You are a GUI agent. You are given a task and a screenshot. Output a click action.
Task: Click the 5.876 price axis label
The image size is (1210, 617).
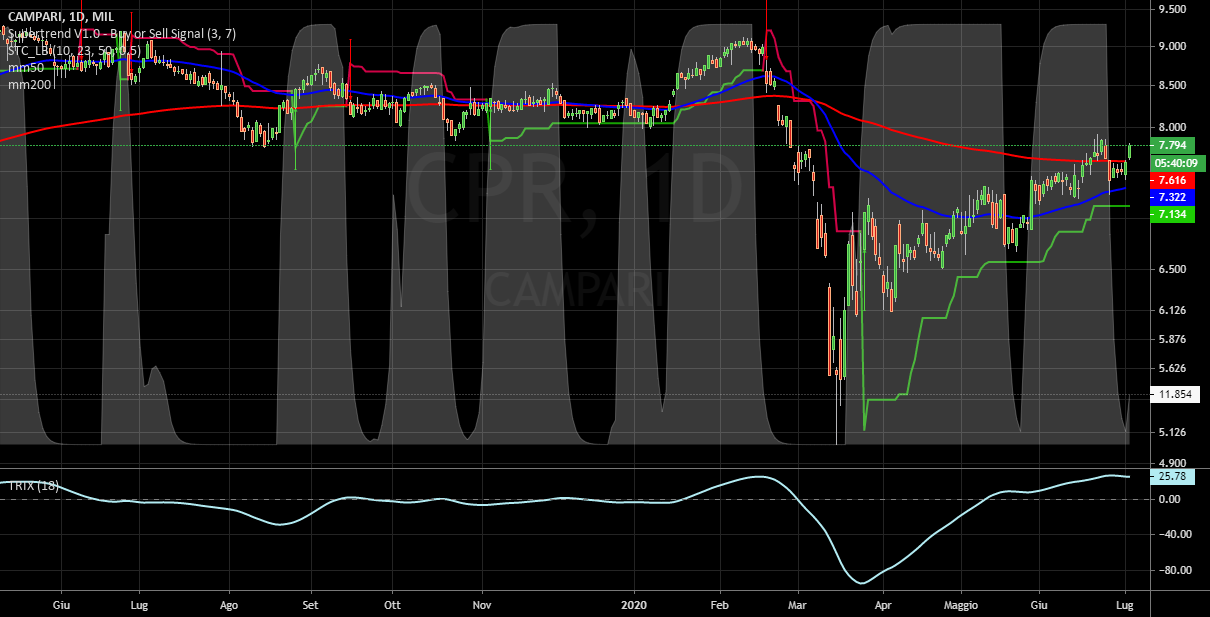[1171, 339]
